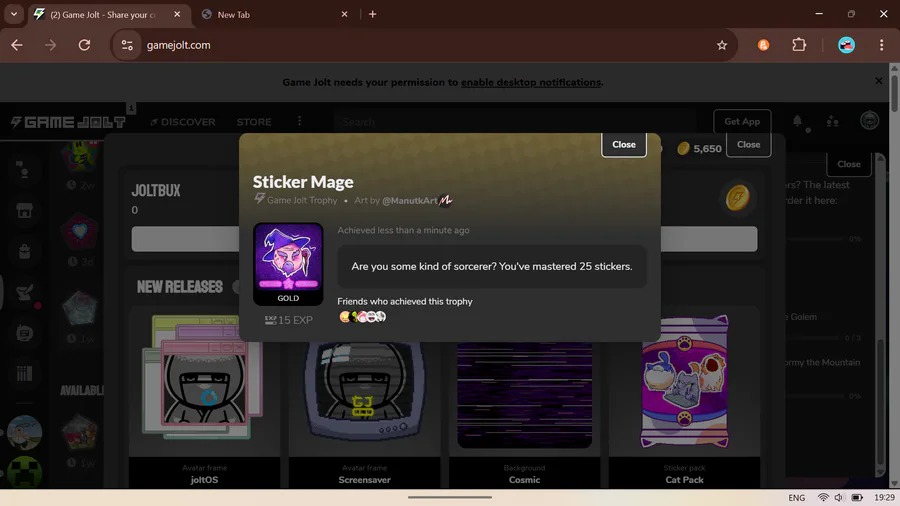Click the gamejolt.com address bar

[x=425, y=45]
